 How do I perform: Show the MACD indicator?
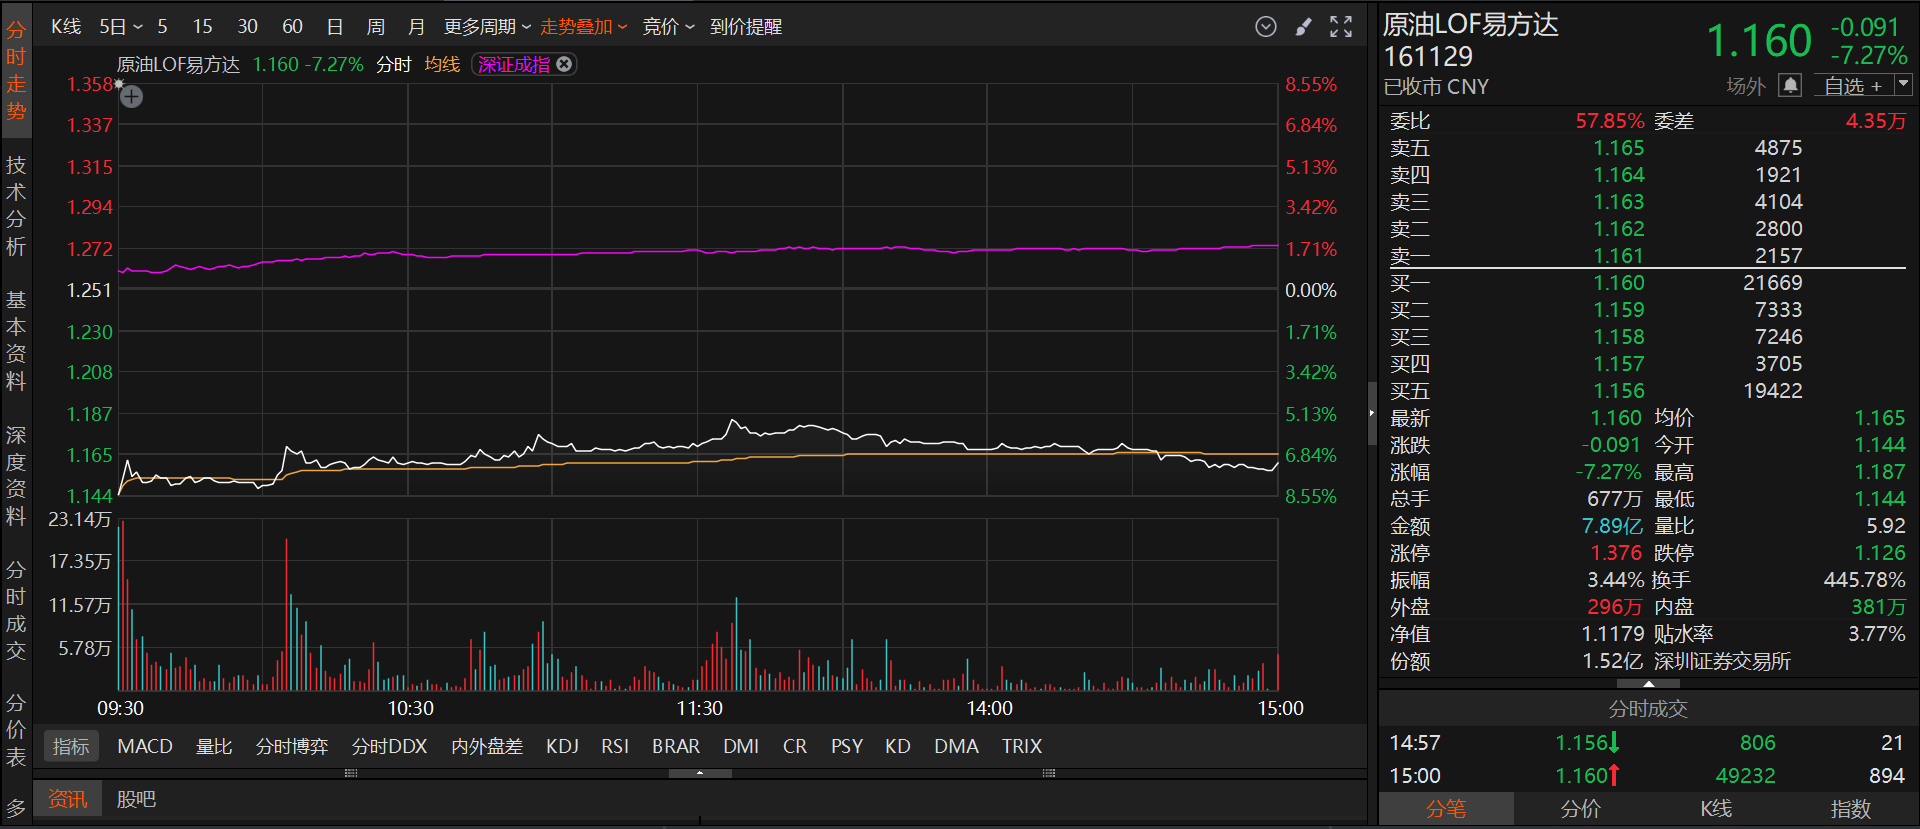point(145,746)
